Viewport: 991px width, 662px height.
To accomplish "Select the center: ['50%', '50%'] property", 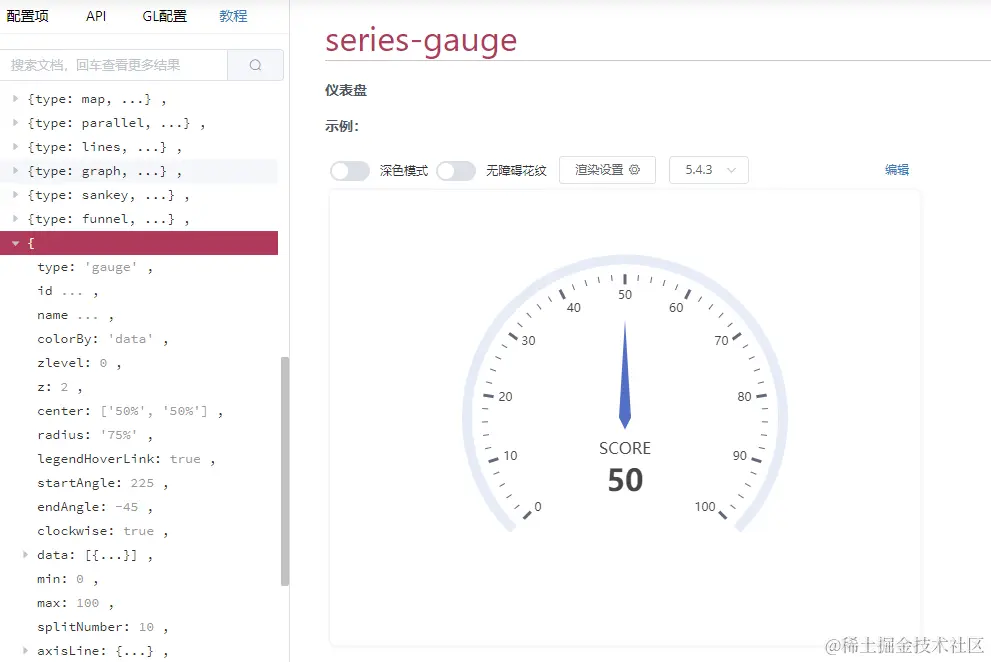I will [x=130, y=411].
